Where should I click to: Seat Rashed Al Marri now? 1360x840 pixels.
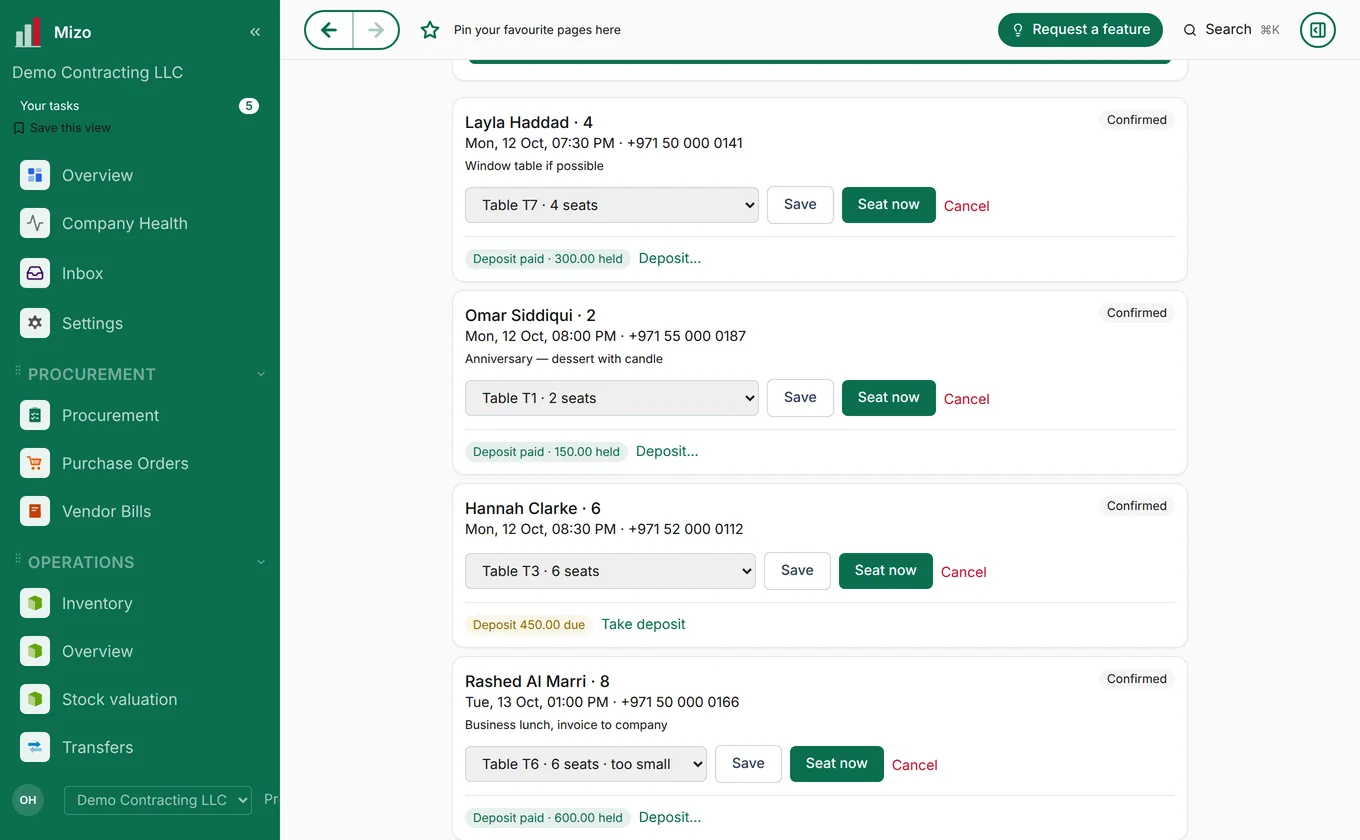(x=837, y=764)
